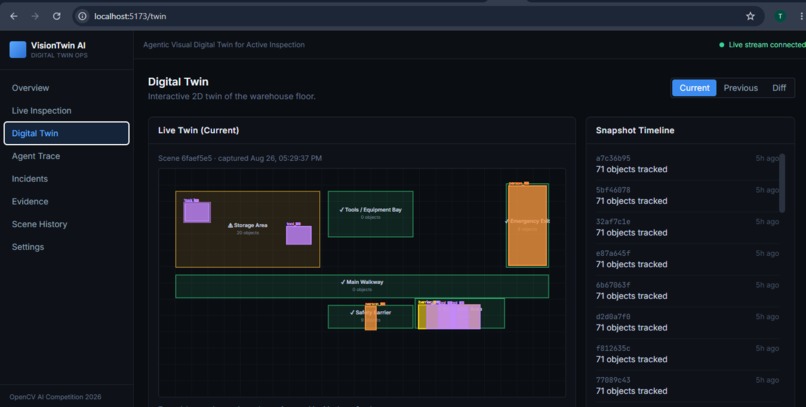This screenshot has height=407, width=806.
Task: Open snapshot 77889c43 in the timeline
Action: tap(687, 385)
